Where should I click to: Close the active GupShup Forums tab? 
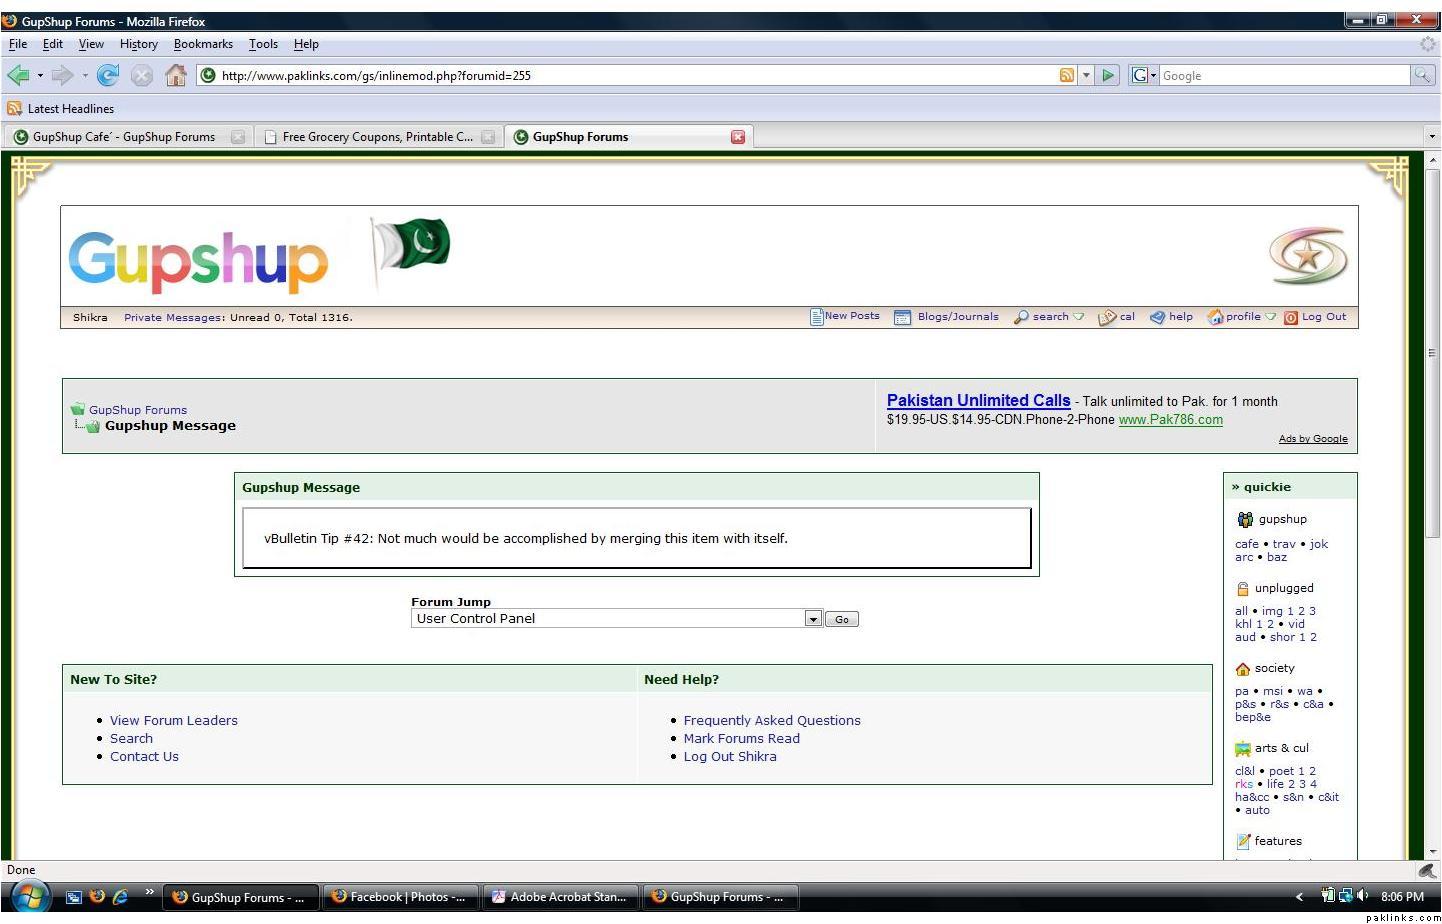(738, 137)
